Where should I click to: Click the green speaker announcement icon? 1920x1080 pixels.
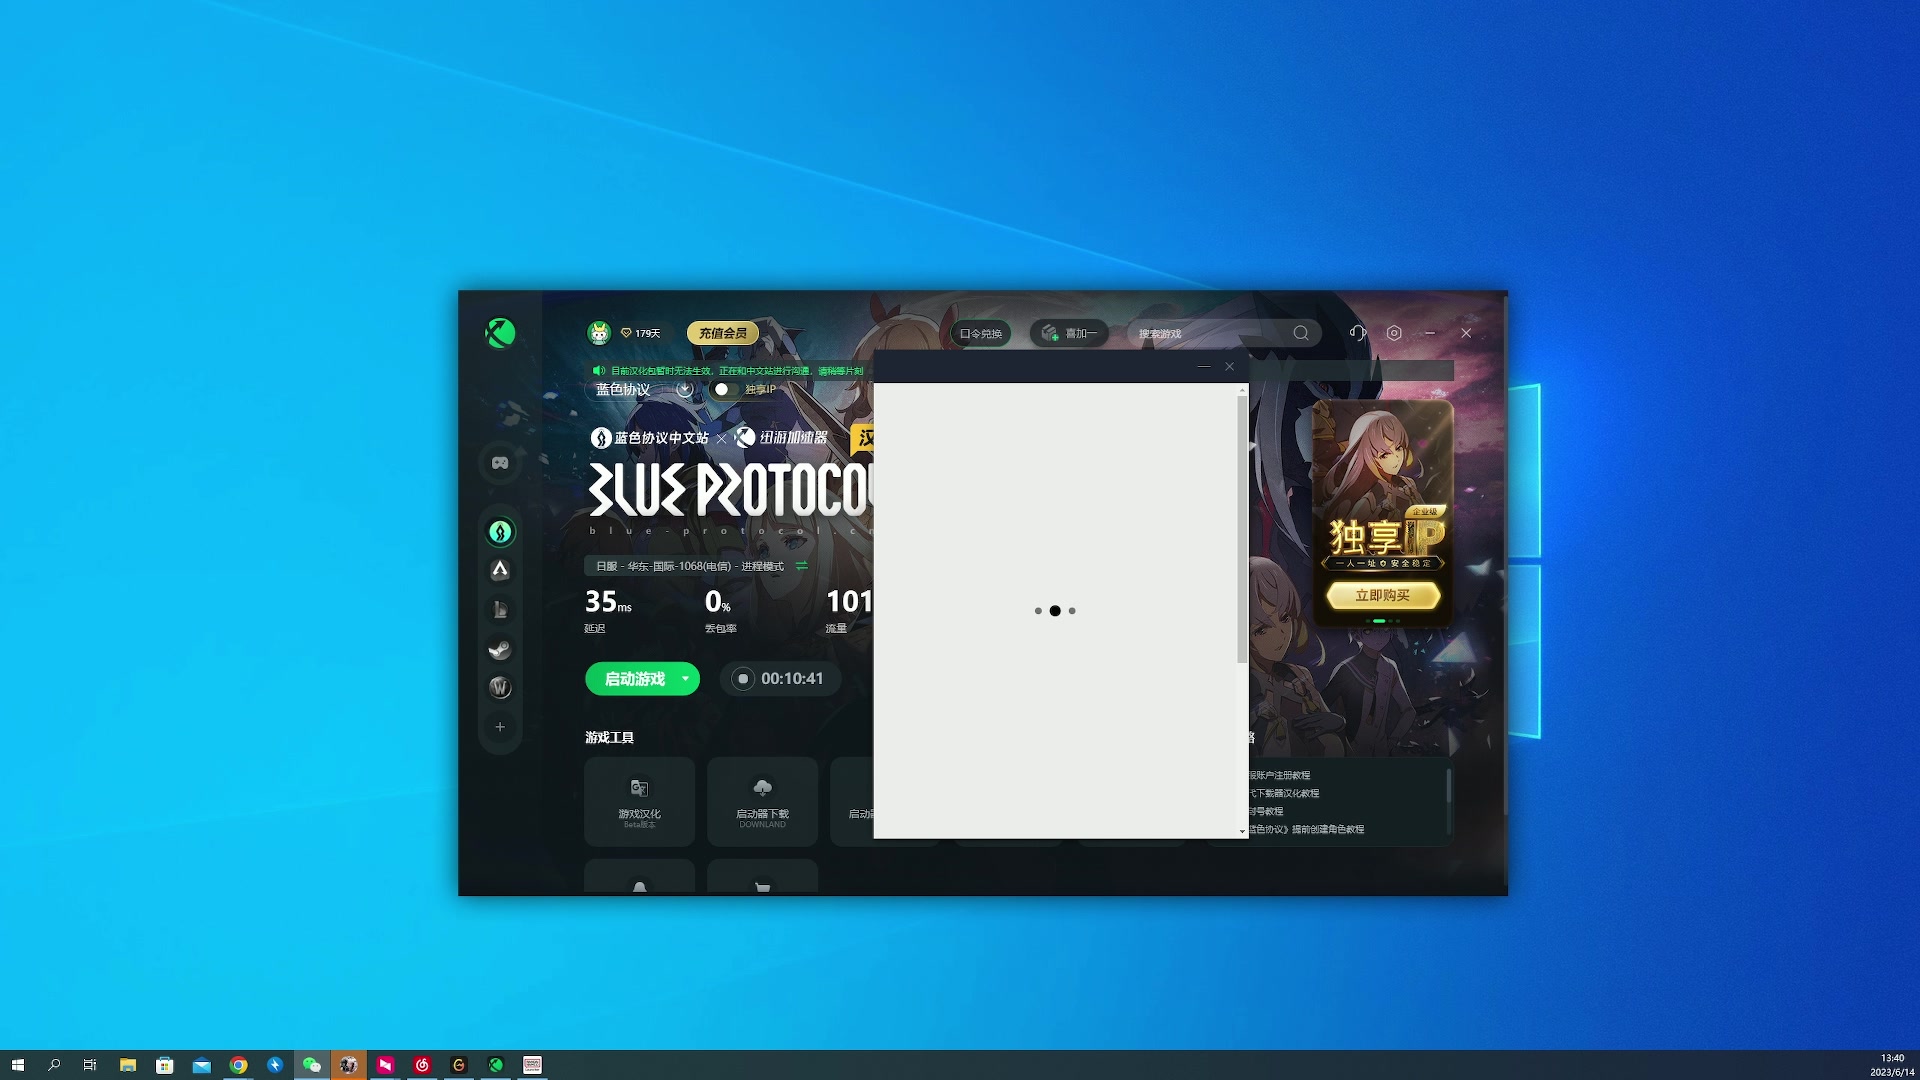[598, 371]
